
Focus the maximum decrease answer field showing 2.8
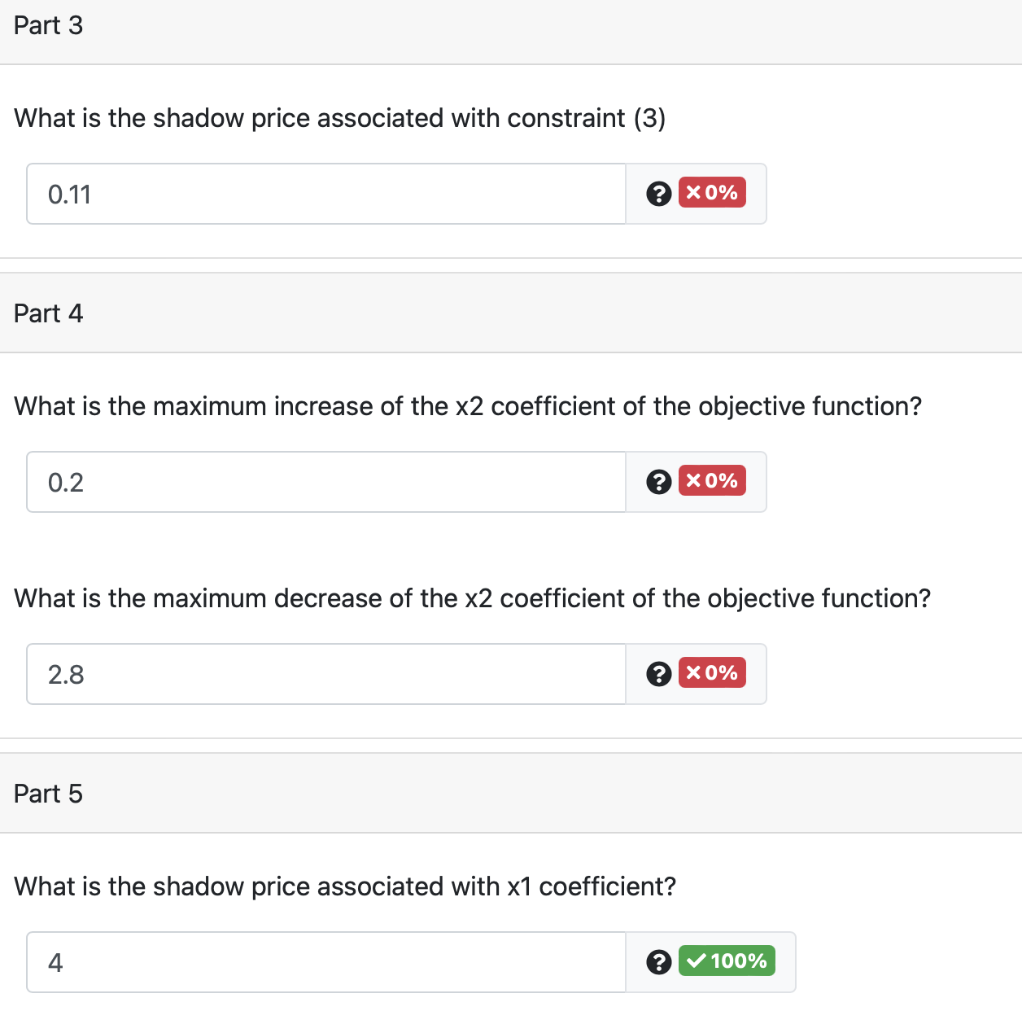coord(325,674)
